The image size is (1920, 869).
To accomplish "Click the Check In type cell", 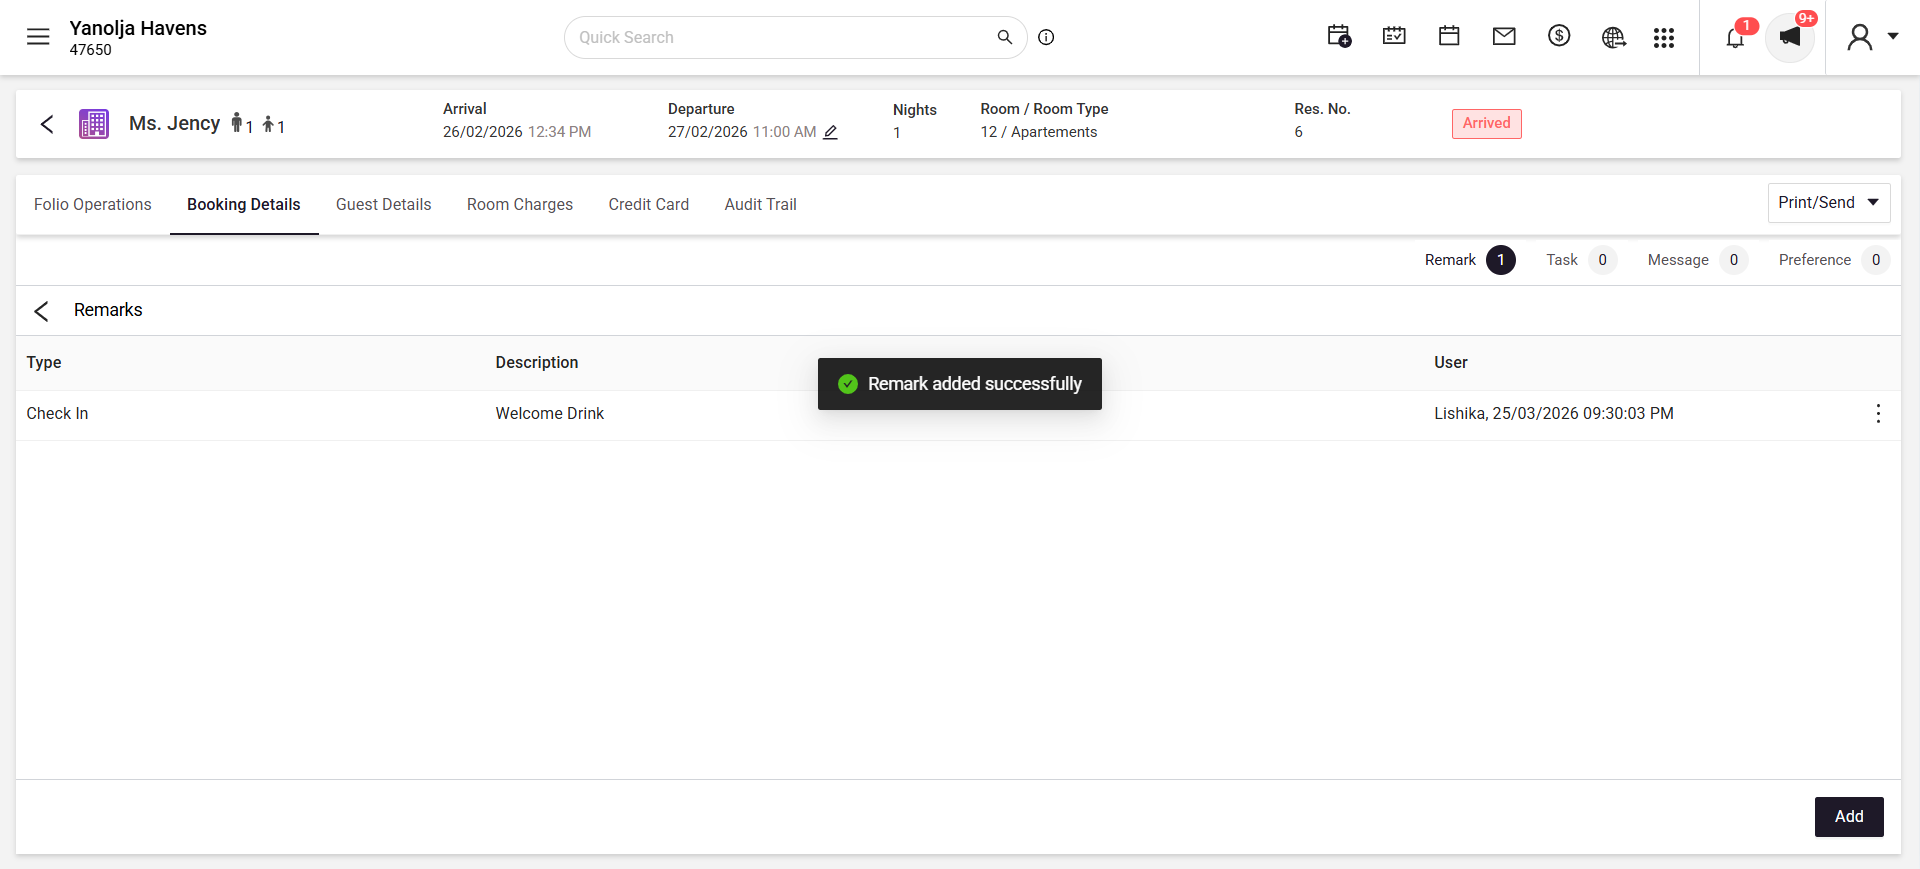I will pos(58,414).
